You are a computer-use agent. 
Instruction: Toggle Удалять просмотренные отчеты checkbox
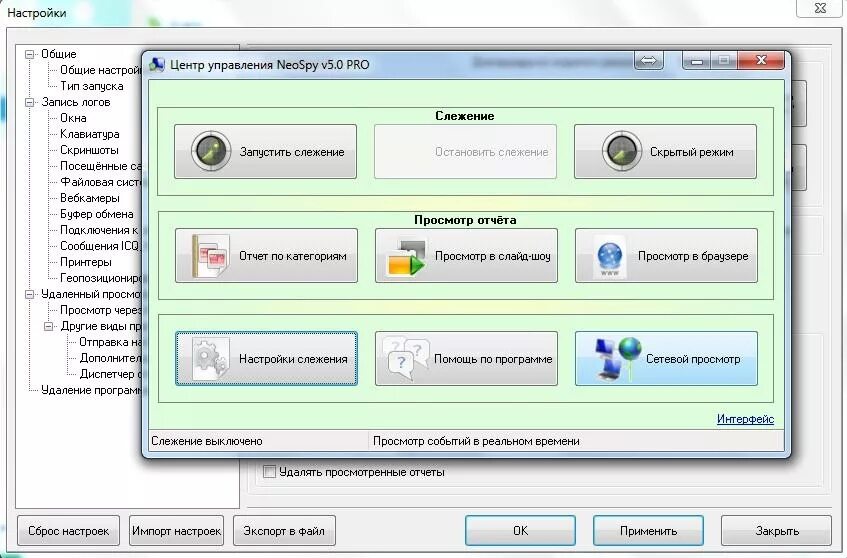269,472
